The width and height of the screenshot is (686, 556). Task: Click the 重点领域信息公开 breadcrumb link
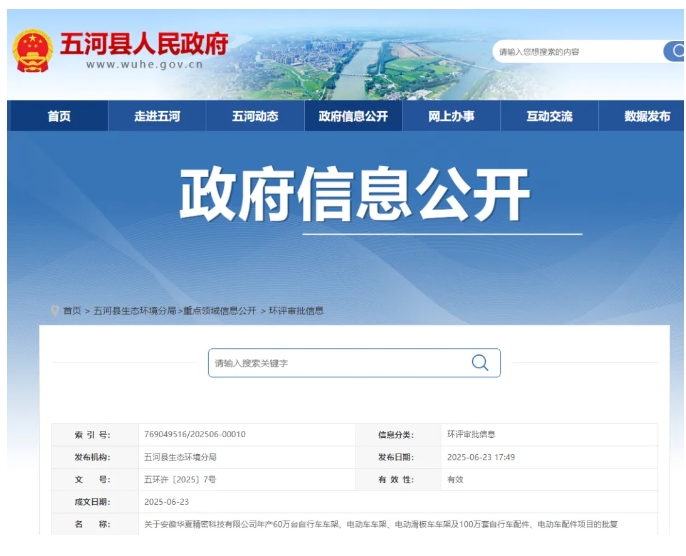219,311
